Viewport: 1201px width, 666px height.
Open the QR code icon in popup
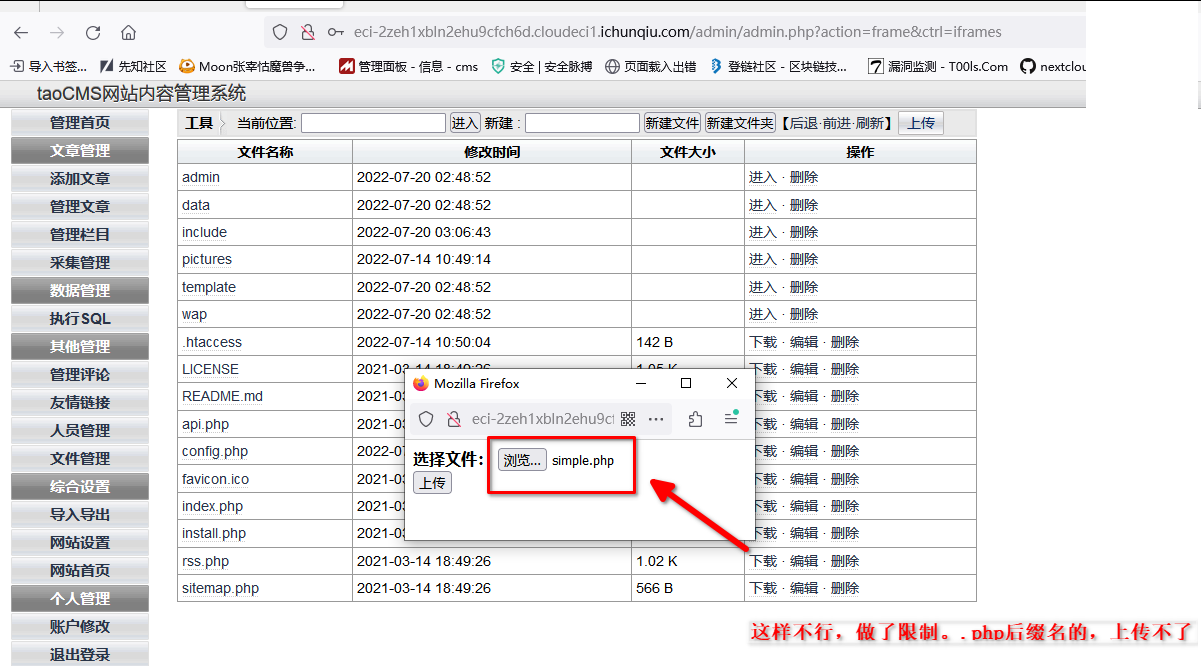point(628,419)
